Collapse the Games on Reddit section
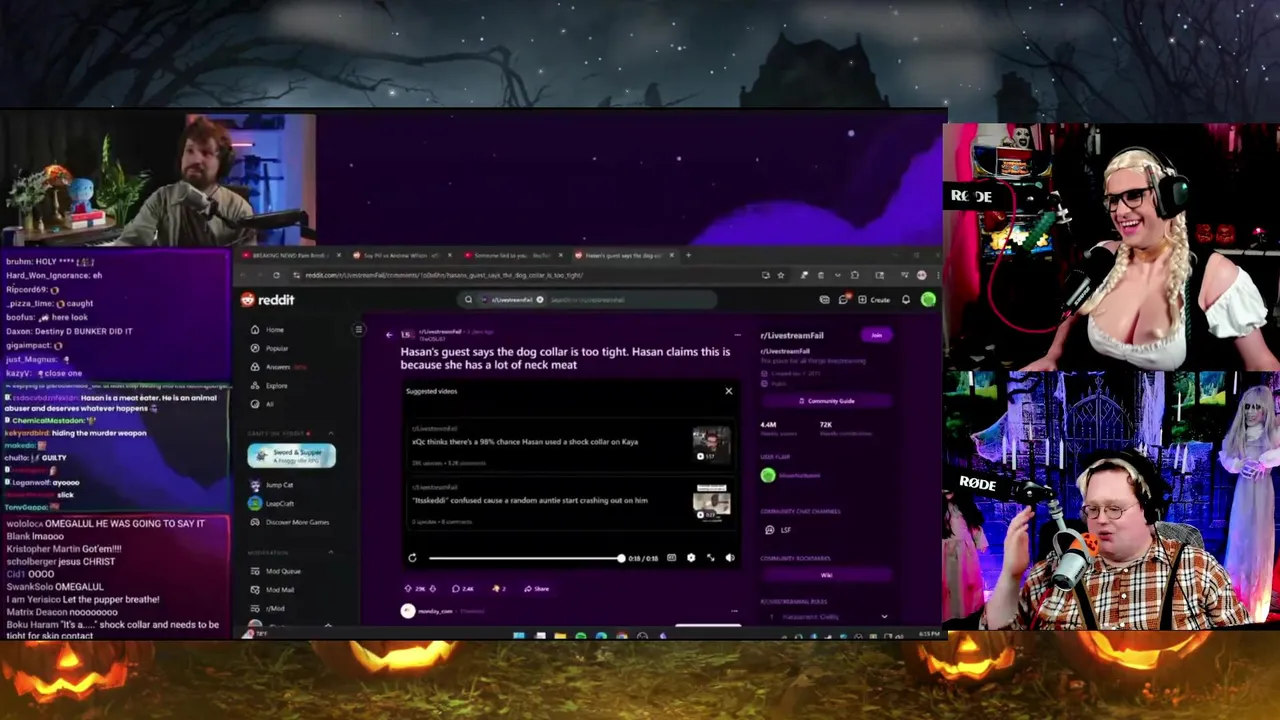Viewport: 1280px width, 720px height. [x=331, y=433]
